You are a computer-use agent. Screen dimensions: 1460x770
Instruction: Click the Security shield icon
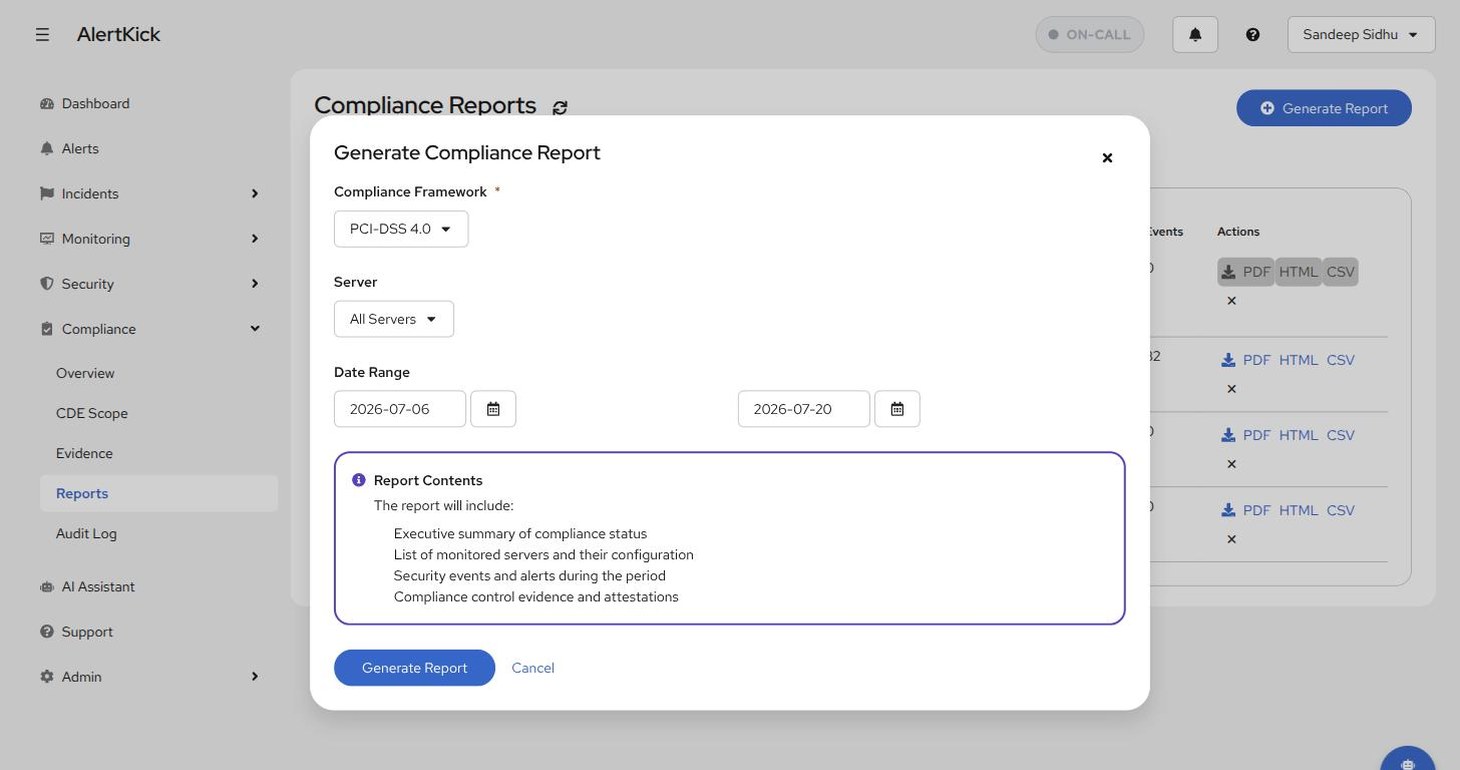pyautogui.click(x=46, y=284)
